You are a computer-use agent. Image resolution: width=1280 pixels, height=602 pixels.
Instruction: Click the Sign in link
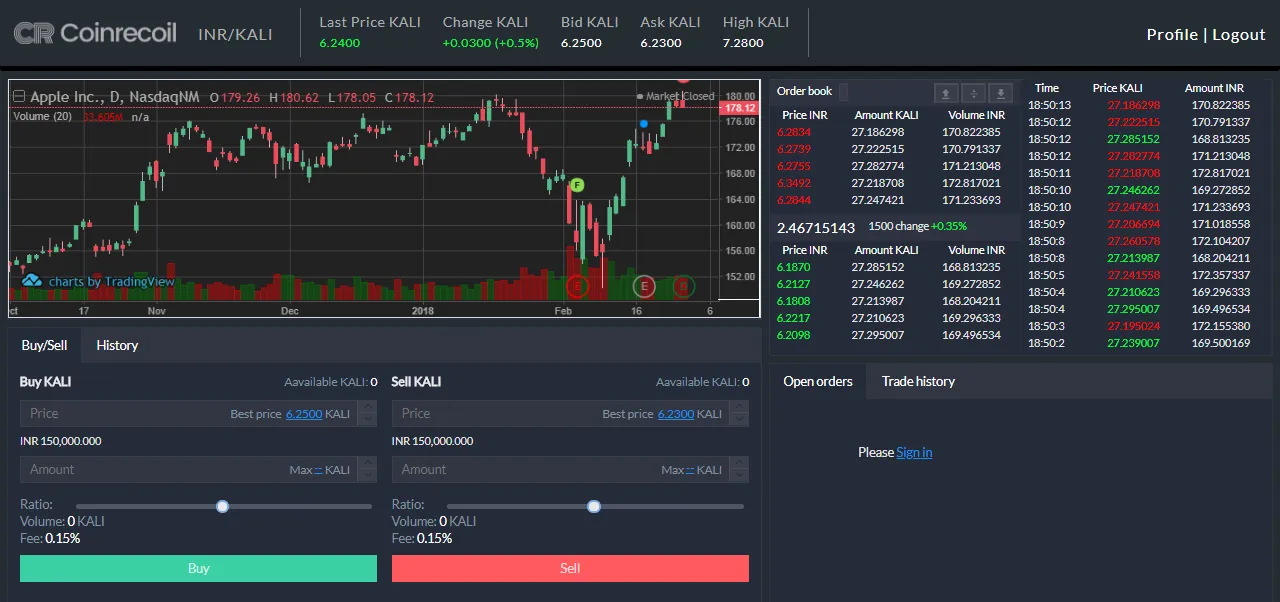[914, 452]
